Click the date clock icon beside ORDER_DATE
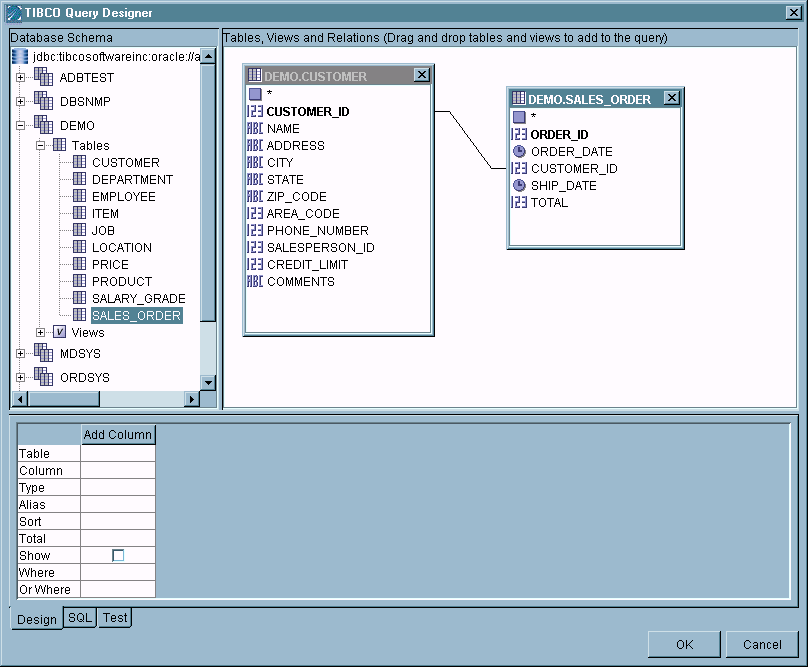 [519, 152]
